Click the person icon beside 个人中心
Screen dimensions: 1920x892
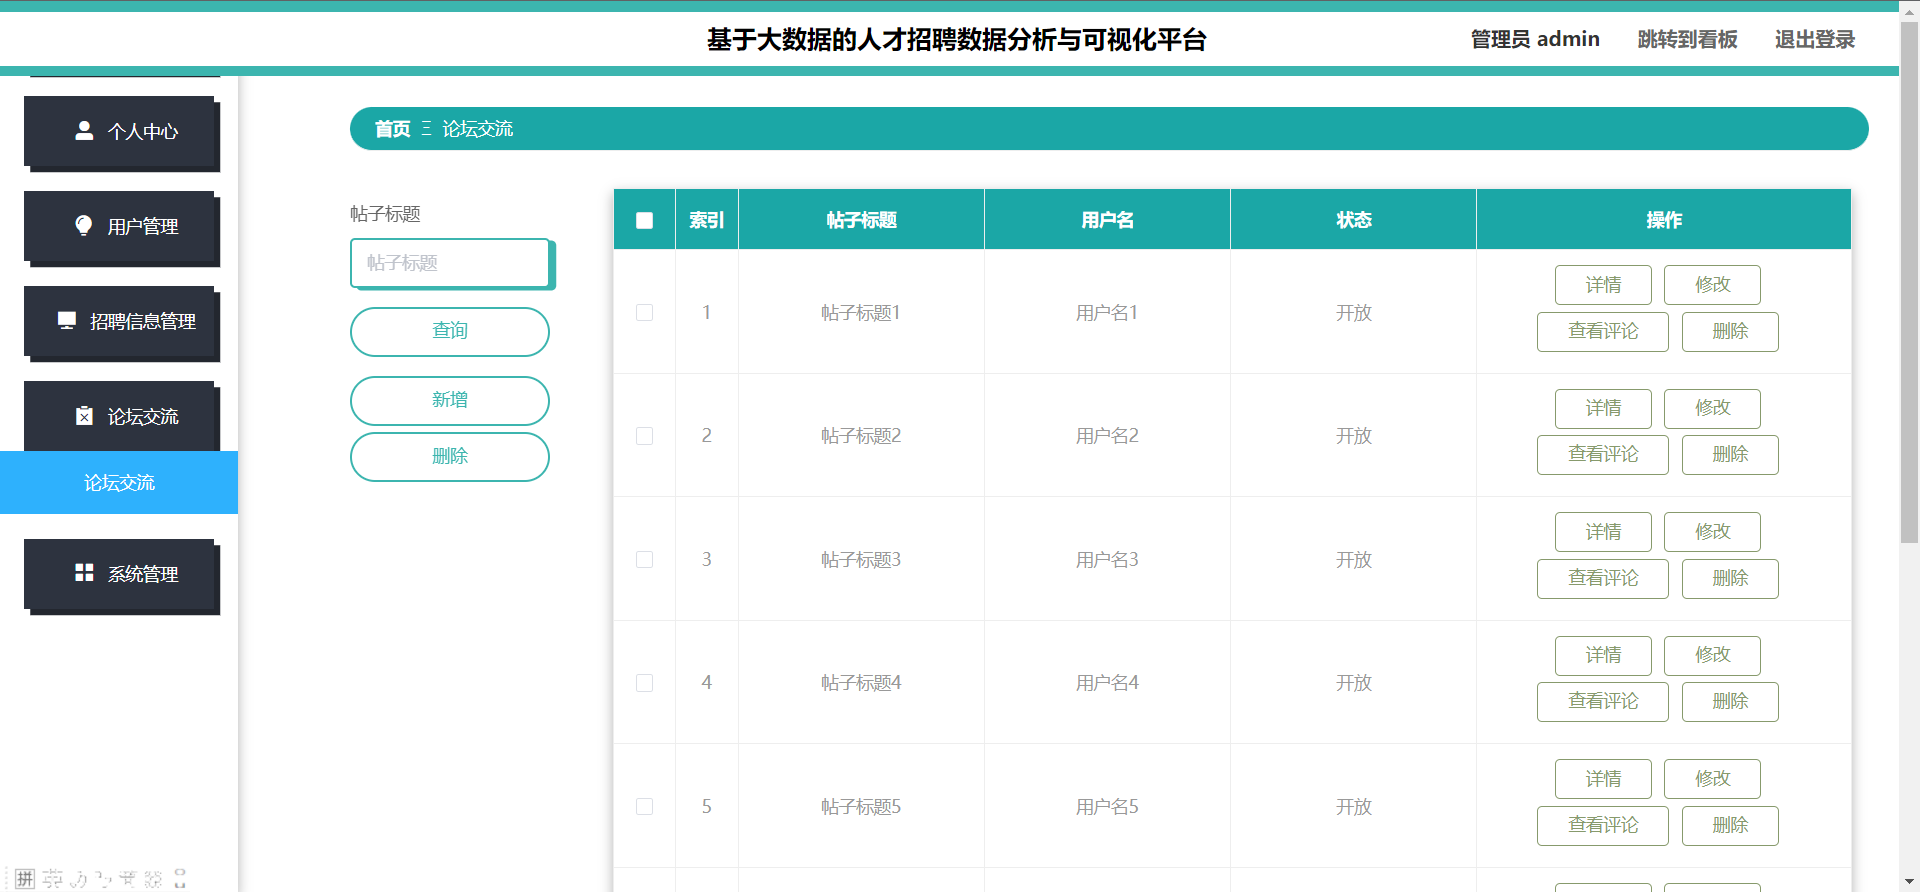84,130
